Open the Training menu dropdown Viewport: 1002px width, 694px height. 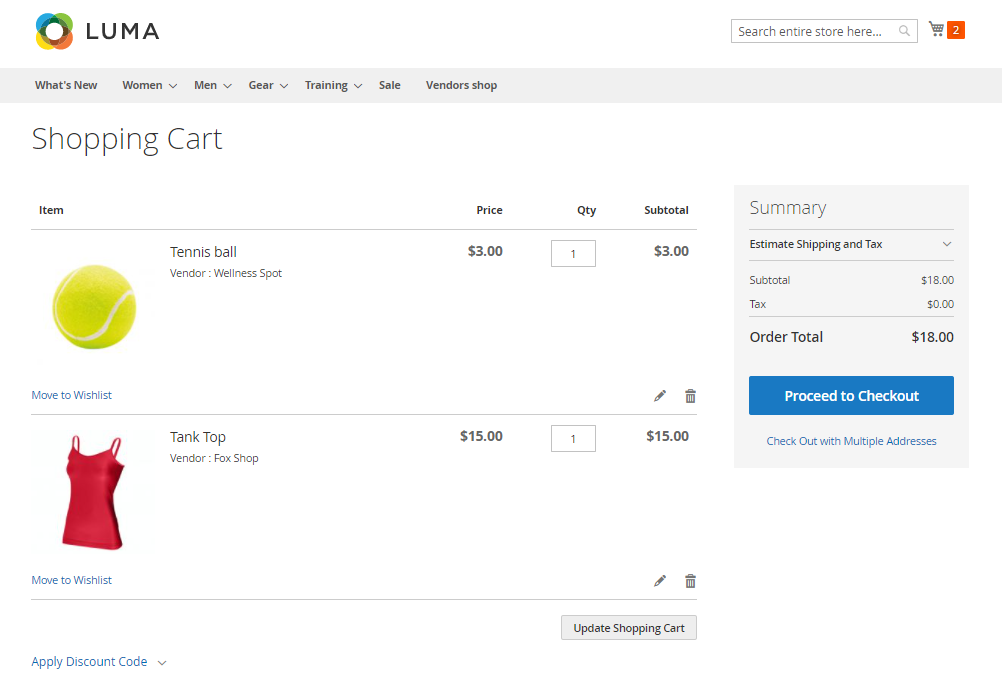click(x=333, y=85)
